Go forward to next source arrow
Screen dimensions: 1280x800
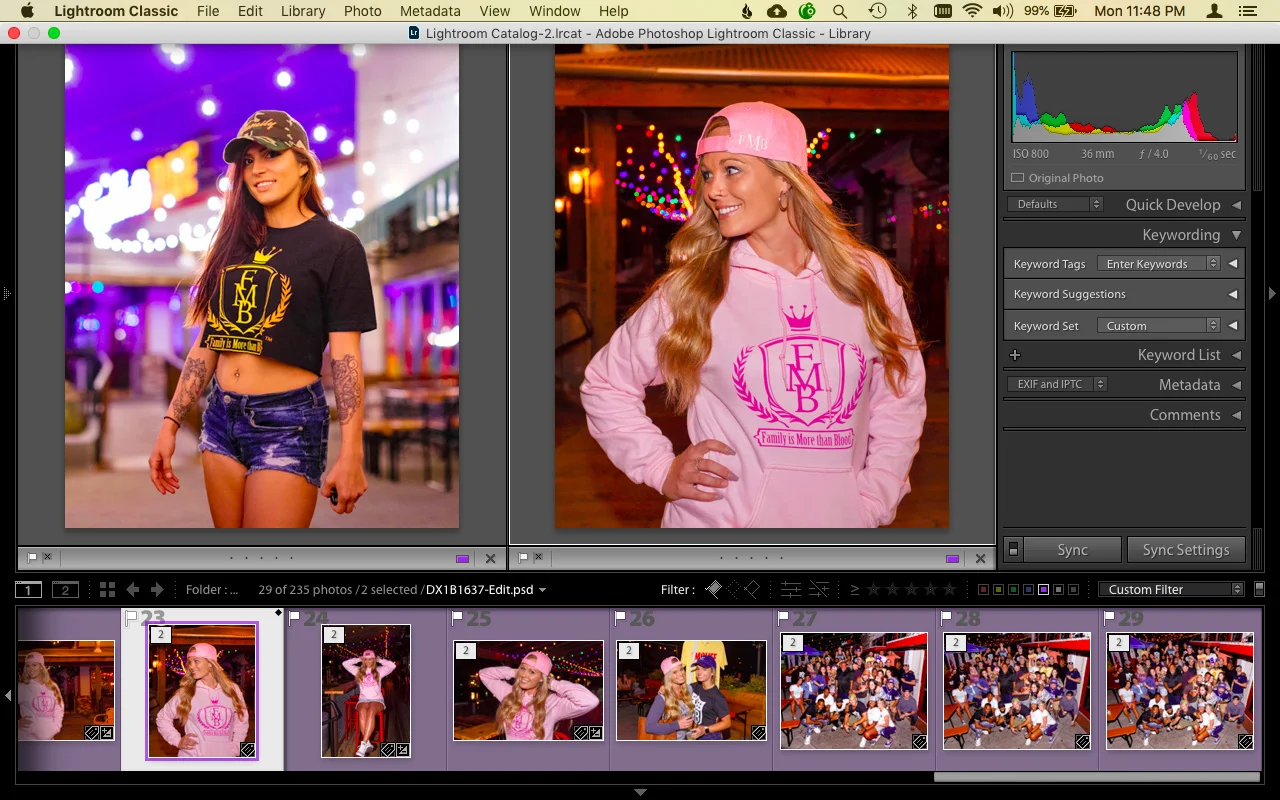click(x=157, y=590)
